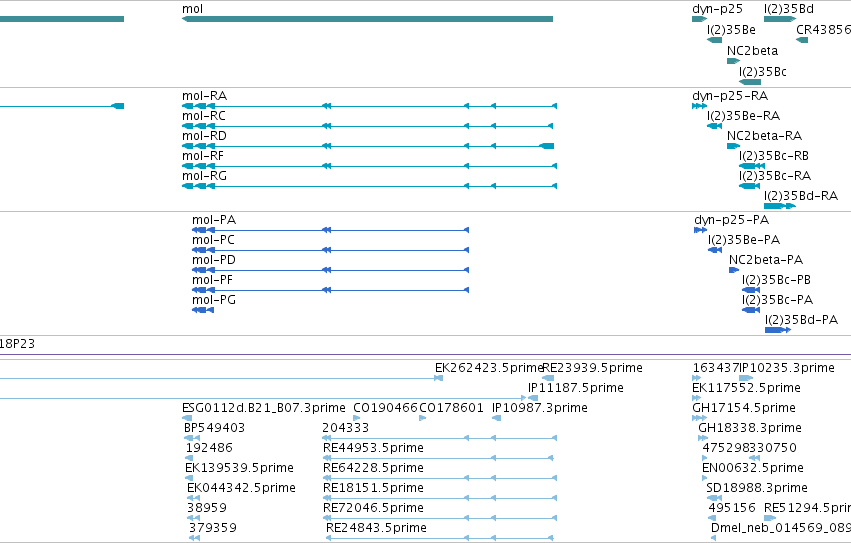The image size is (851, 543).
Task: Click the RE18151.5prime EST label
Action: click(x=373, y=488)
